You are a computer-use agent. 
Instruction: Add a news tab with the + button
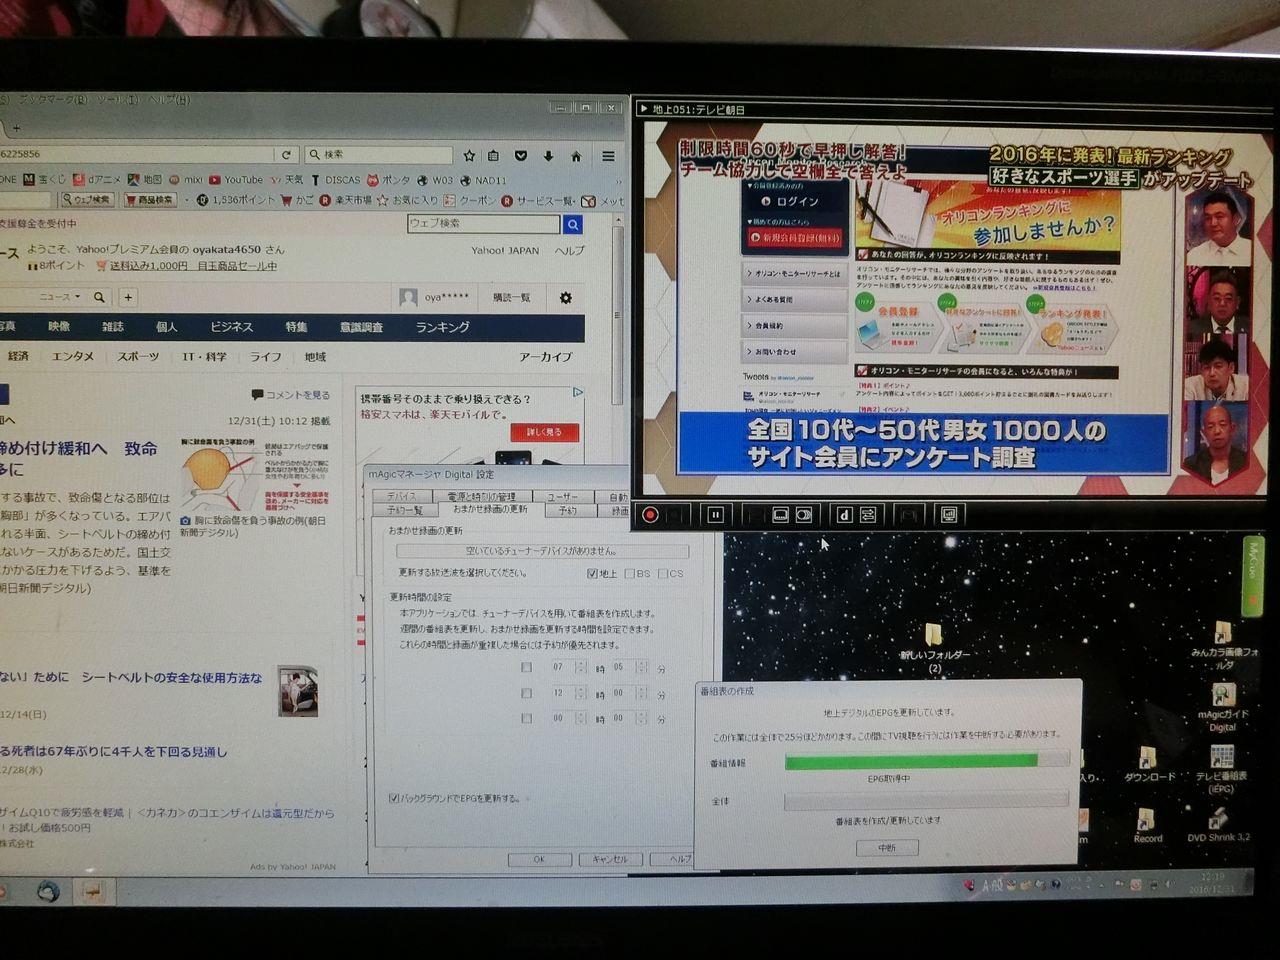[127, 297]
